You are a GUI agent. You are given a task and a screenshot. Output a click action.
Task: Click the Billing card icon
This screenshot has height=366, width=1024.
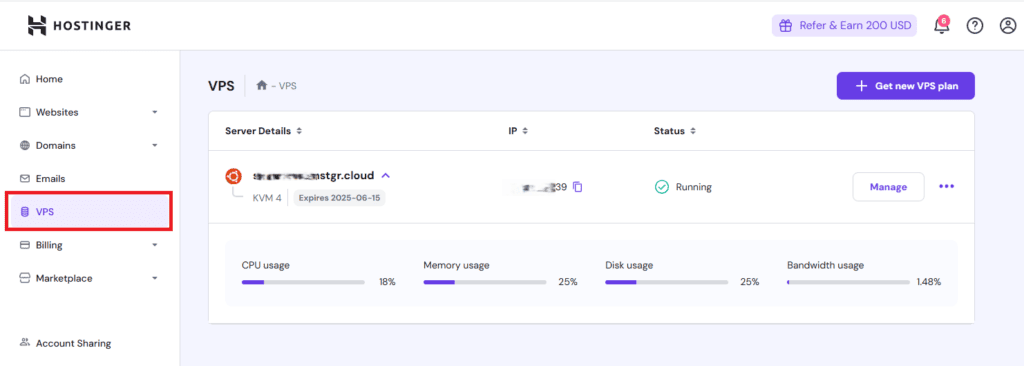(x=25, y=245)
